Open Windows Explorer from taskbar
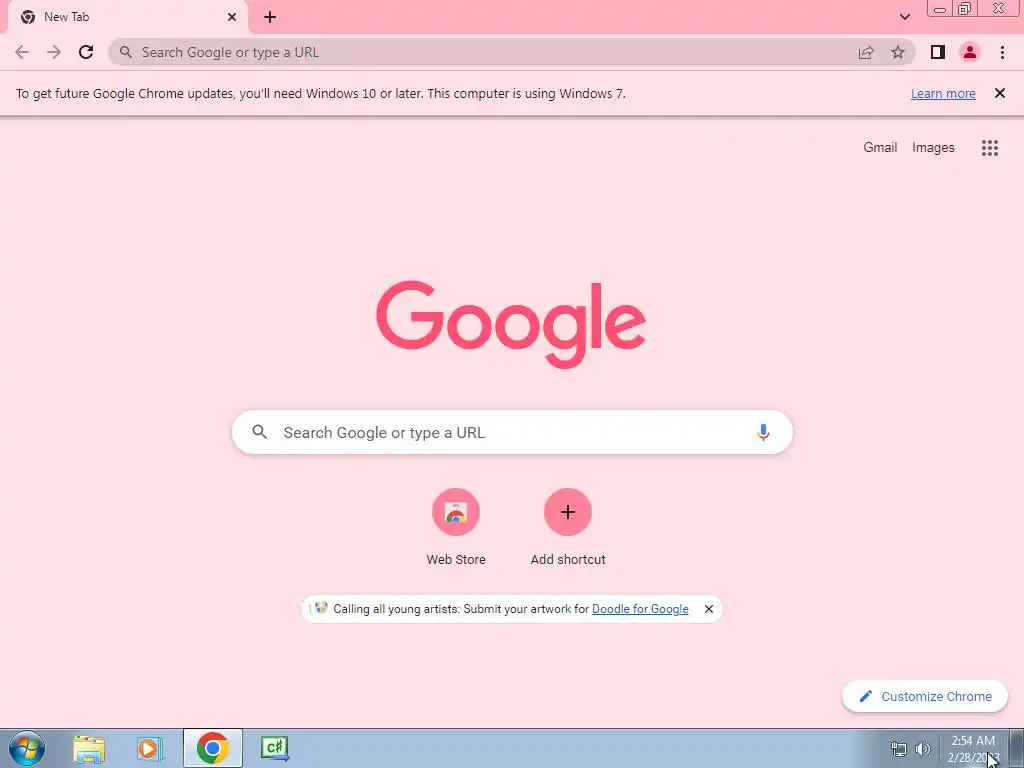The height and width of the screenshot is (768, 1024). point(89,748)
